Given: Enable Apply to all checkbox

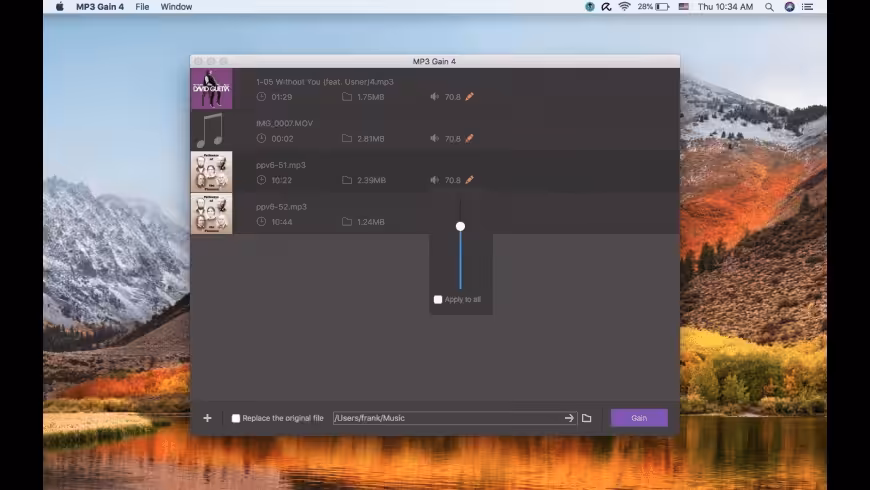Looking at the screenshot, I should pos(438,300).
